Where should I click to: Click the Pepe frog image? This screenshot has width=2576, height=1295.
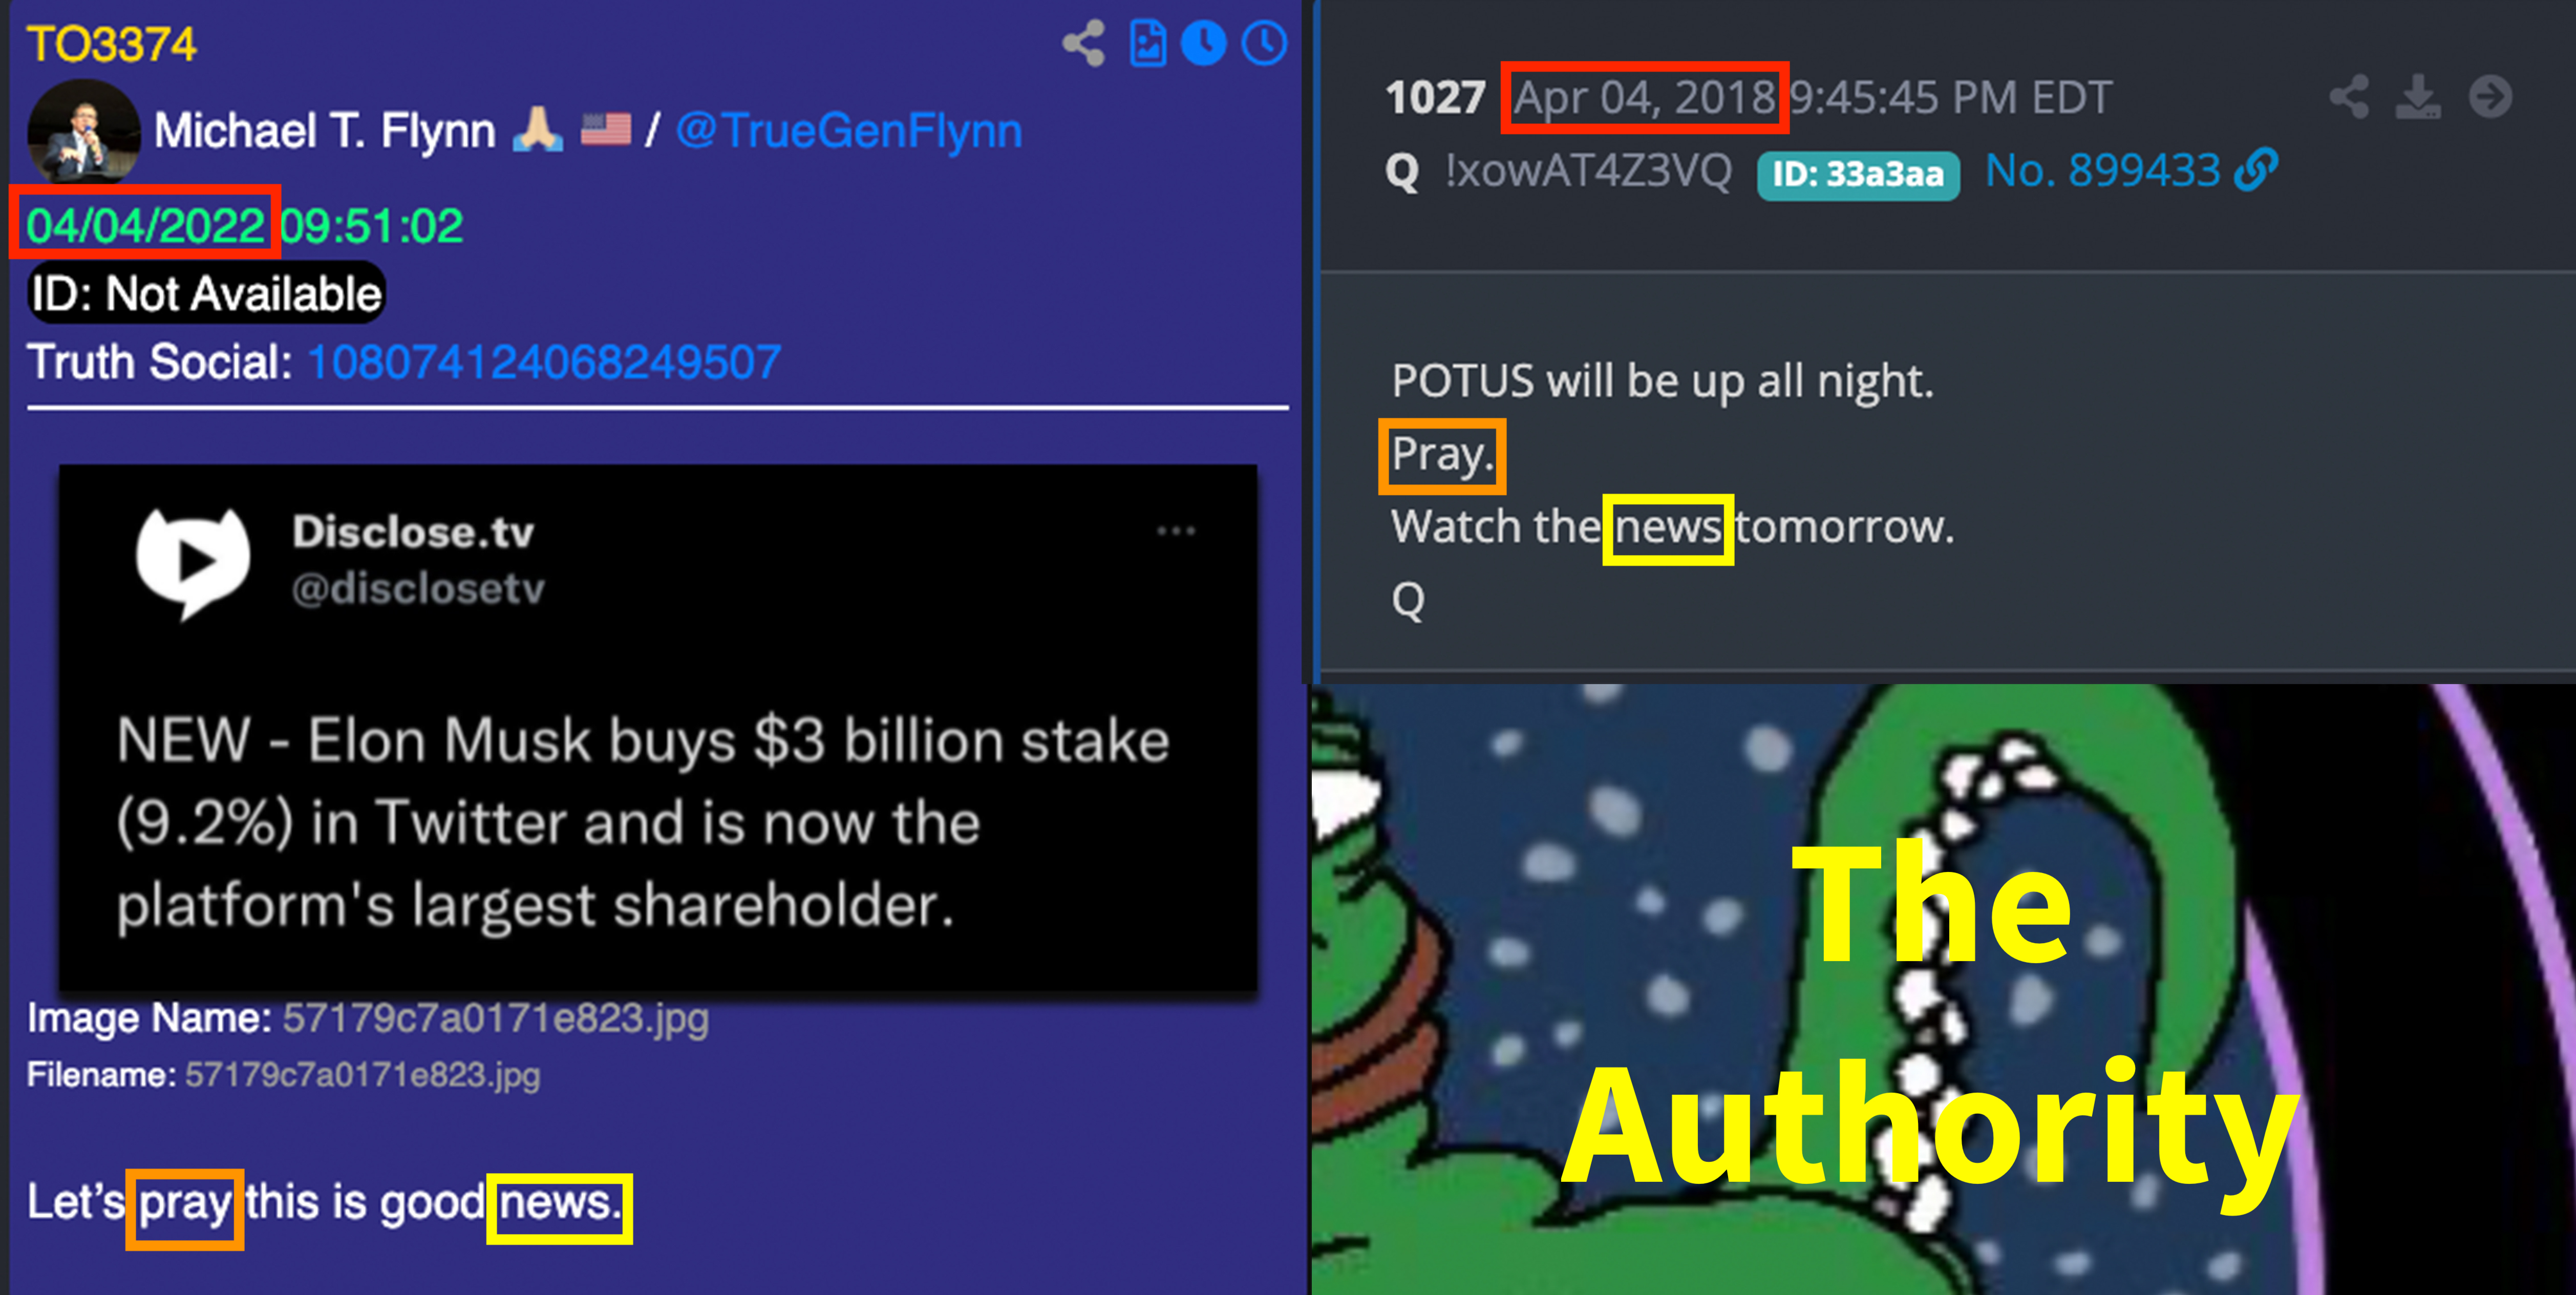click(x=1943, y=990)
